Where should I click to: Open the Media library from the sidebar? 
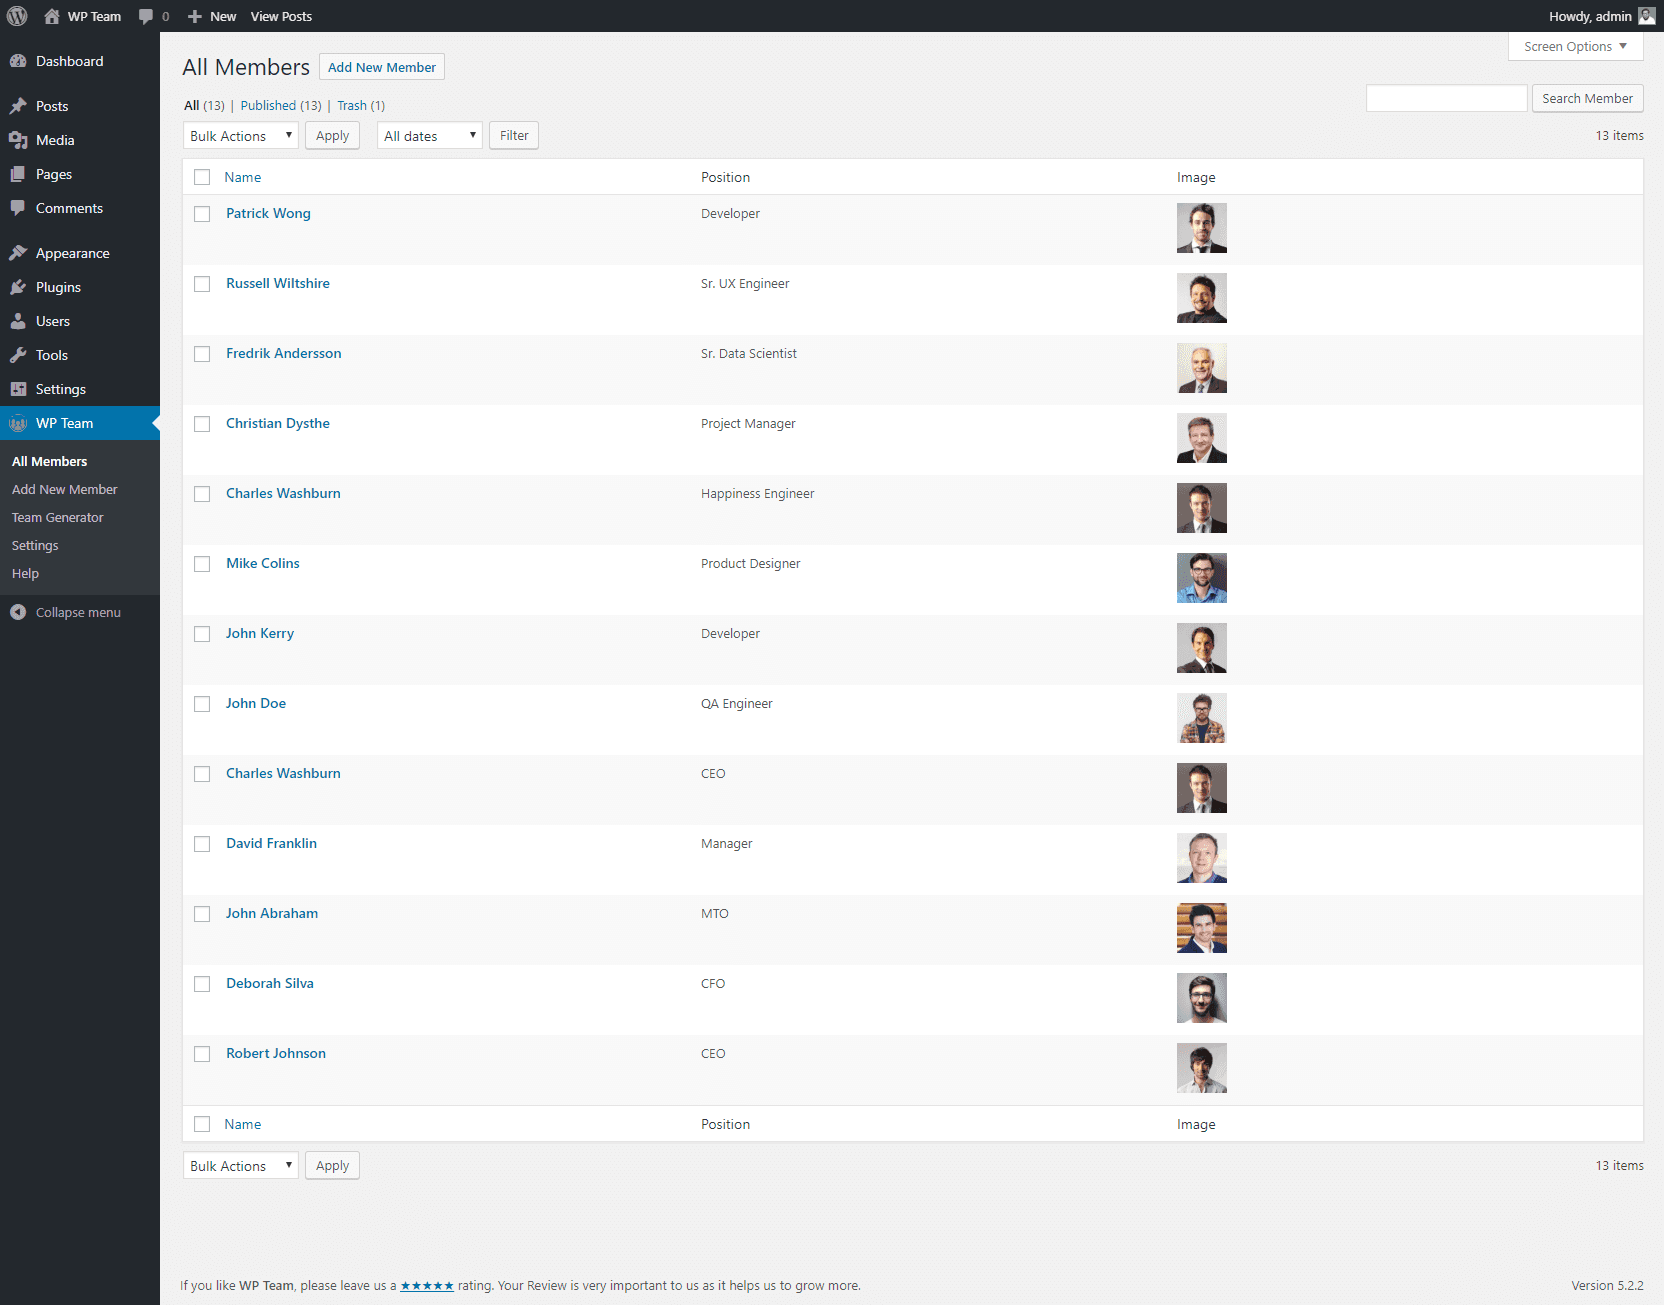tap(53, 140)
